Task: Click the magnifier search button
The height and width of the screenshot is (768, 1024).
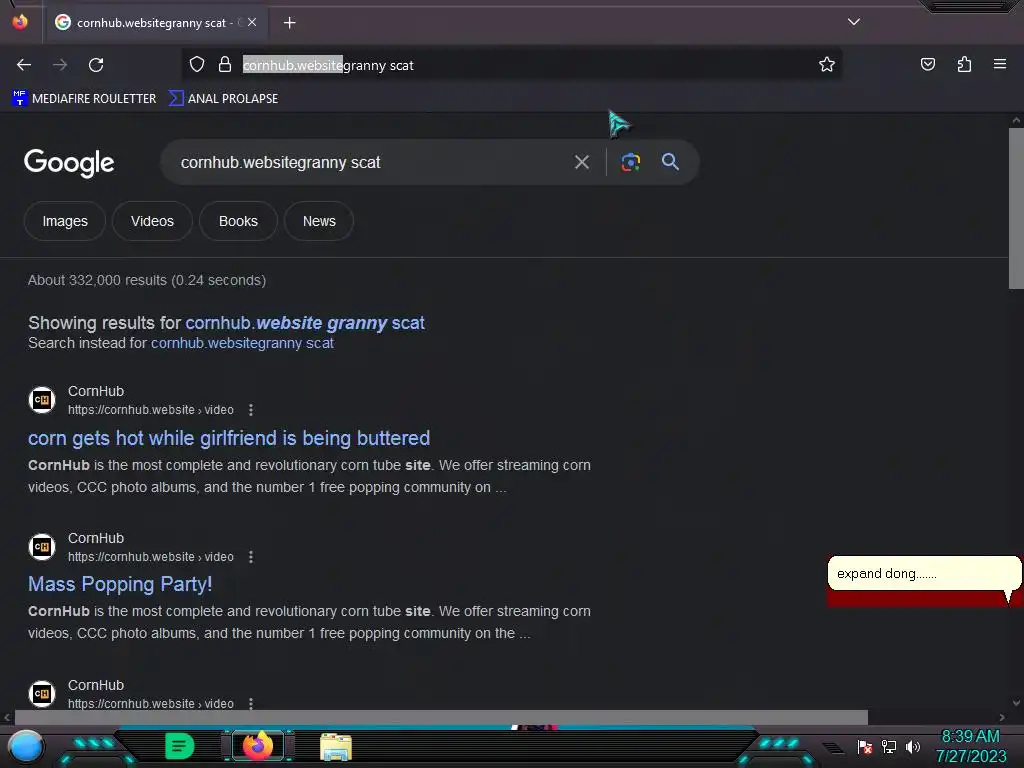Action: (x=670, y=161)
